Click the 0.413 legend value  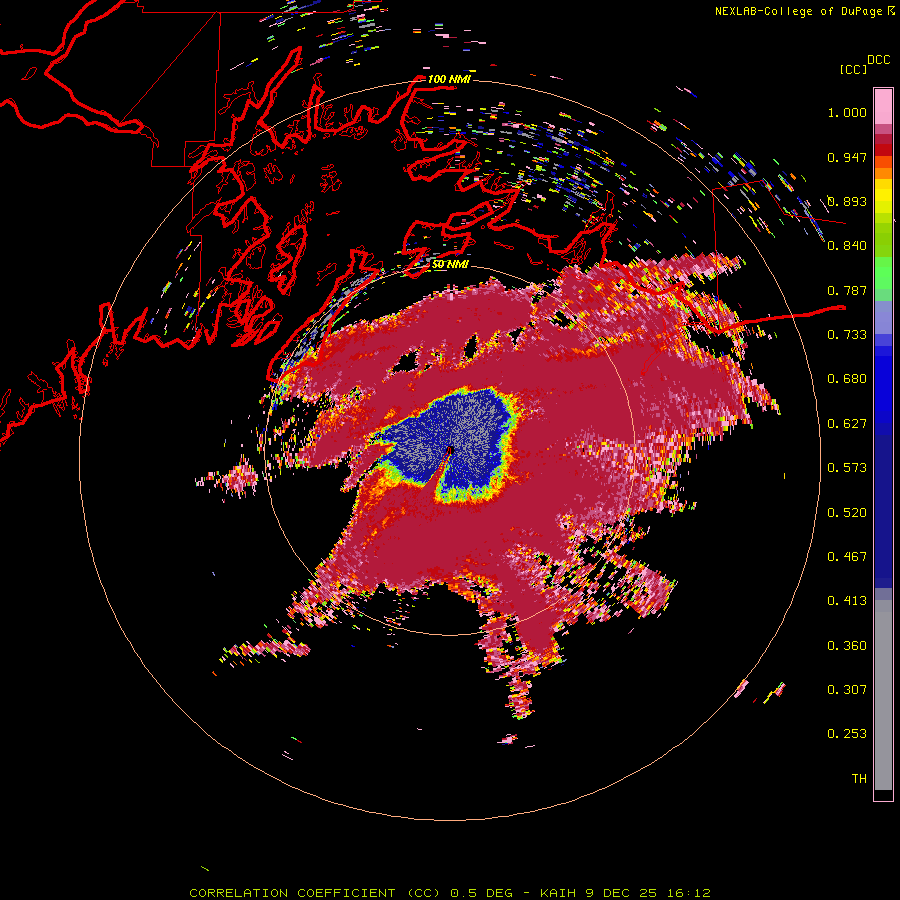[847, 601]
